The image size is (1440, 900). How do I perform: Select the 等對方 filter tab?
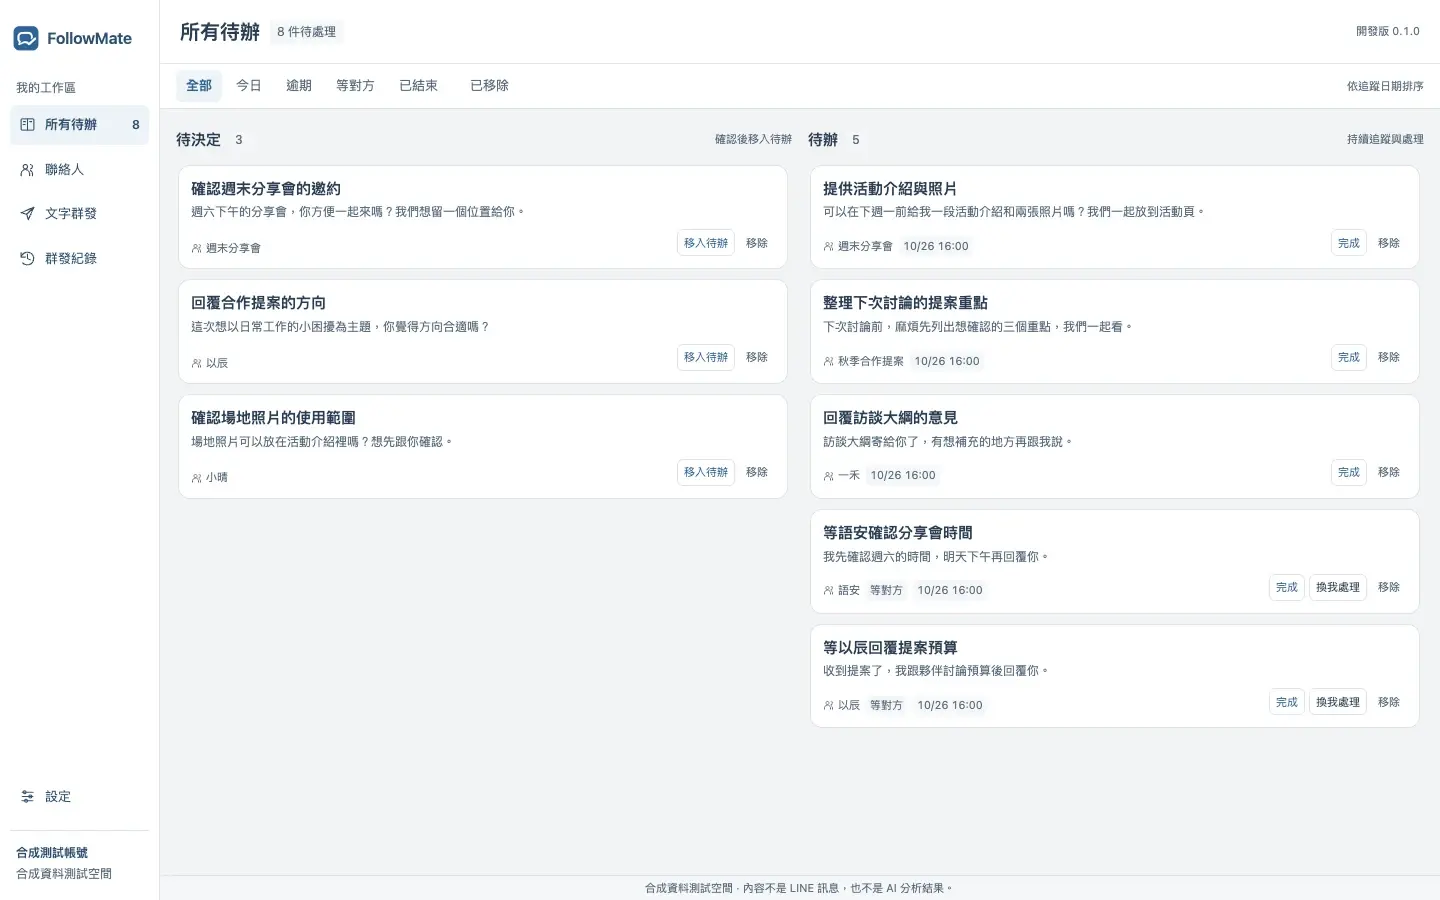point(355,86)
